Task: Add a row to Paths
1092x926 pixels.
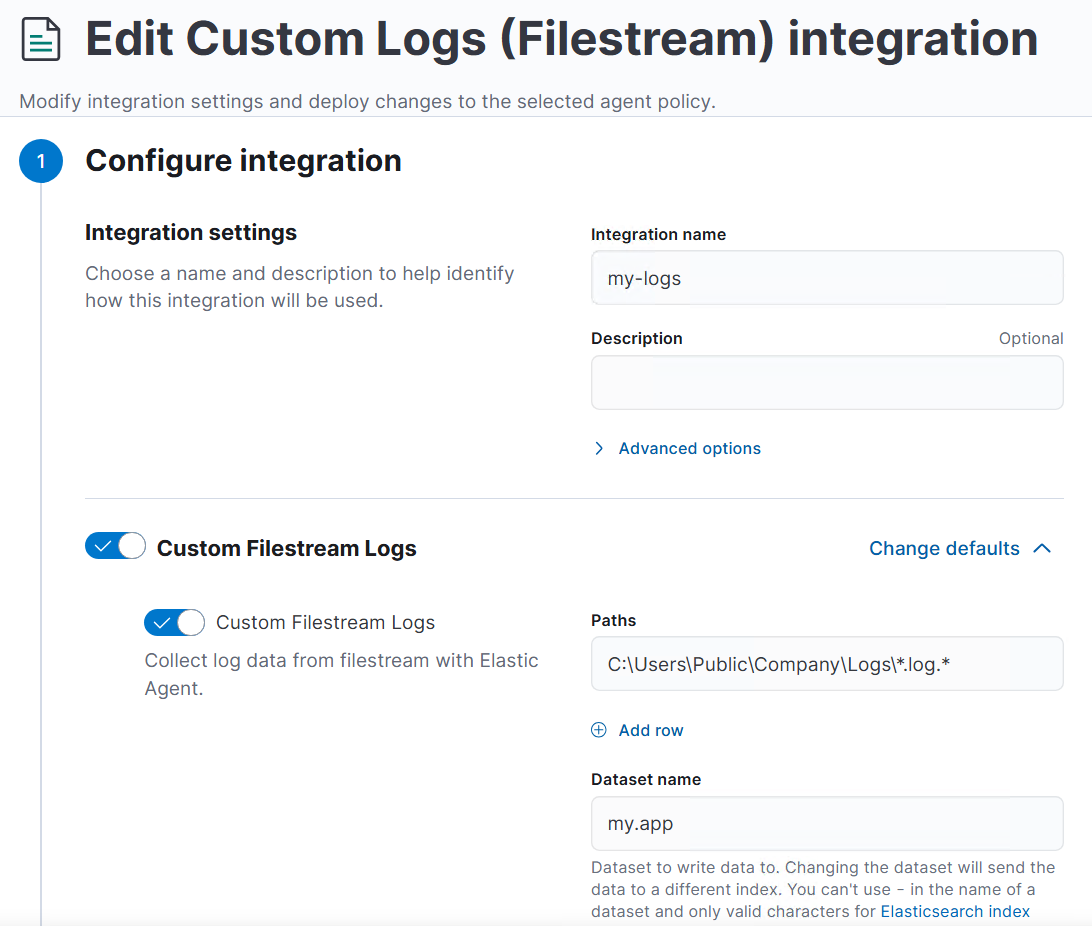Action: click(x=650, y=730)
